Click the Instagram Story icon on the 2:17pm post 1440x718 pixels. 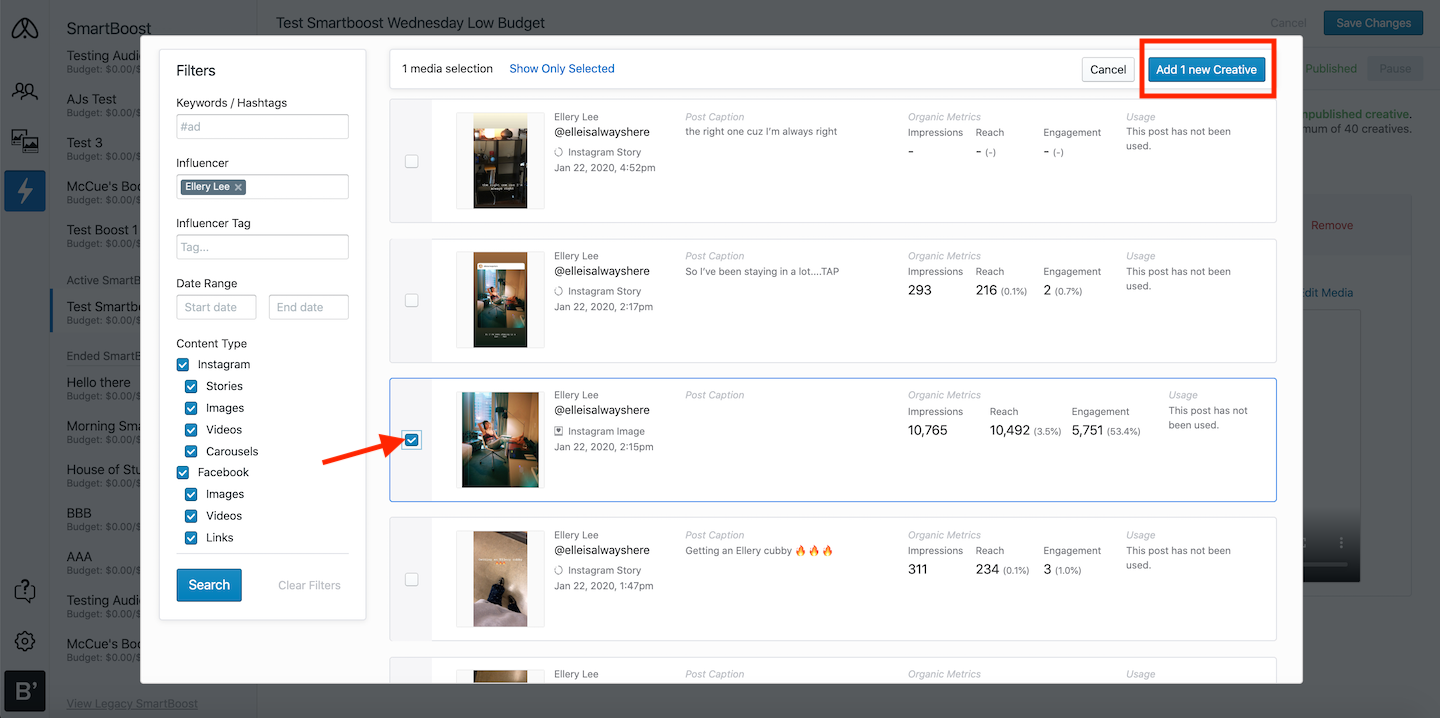pyautogui.click(x=558, y=292)
